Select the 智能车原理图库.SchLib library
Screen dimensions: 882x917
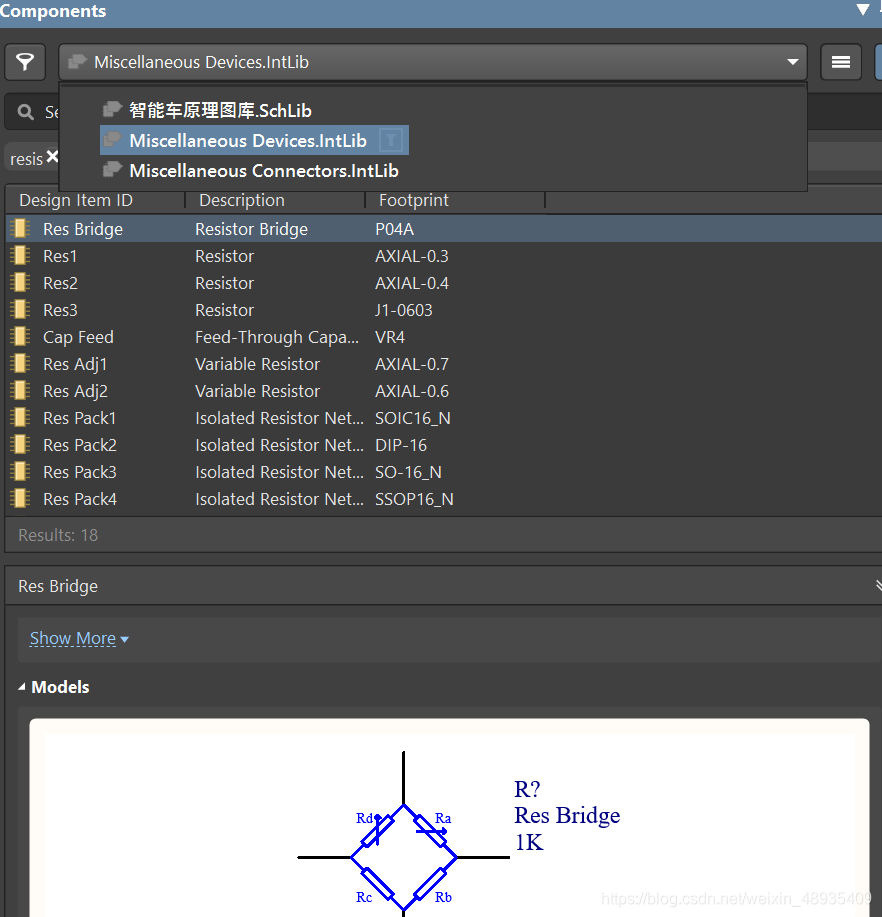pos(220,111)
